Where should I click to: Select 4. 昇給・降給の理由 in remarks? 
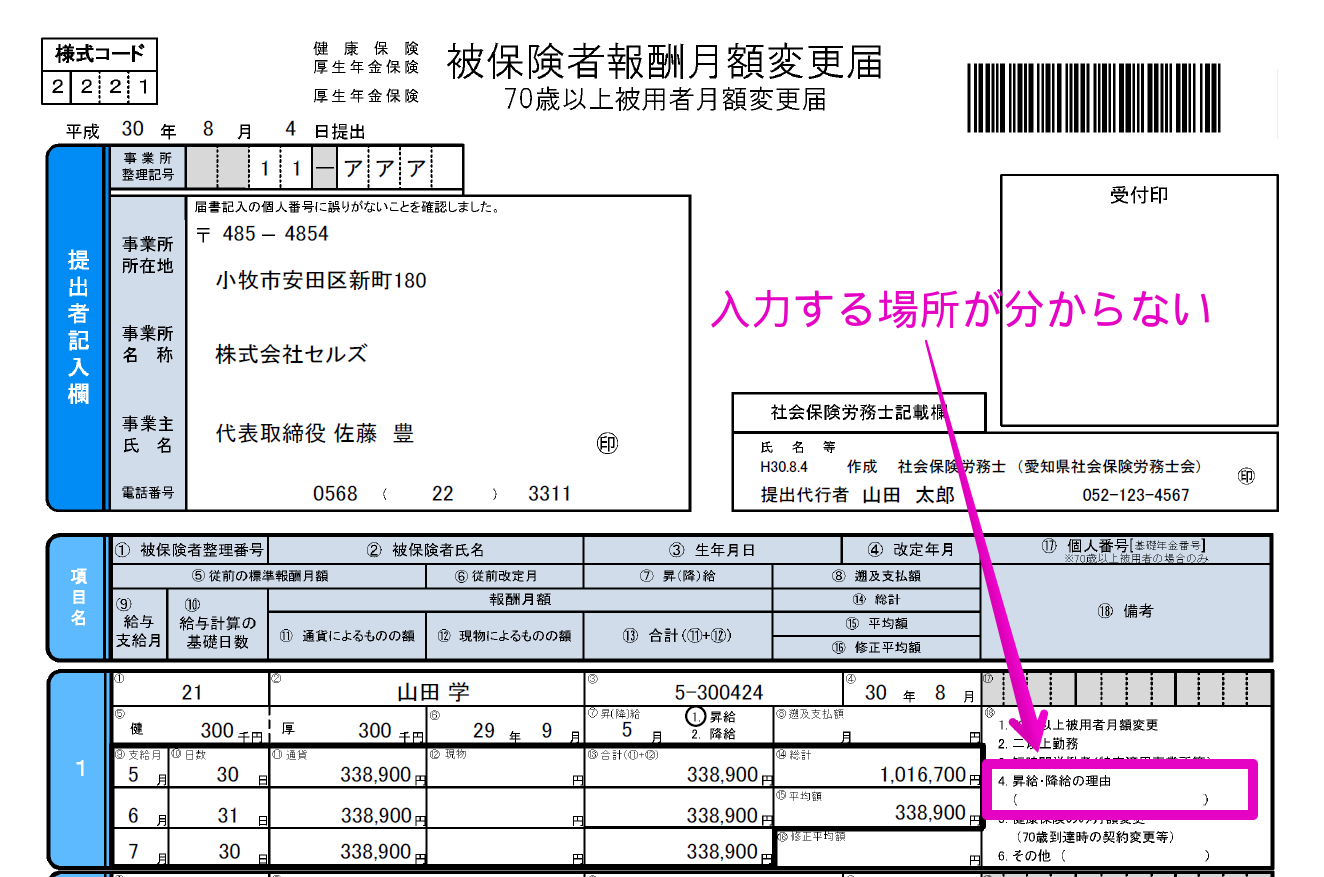(x=1054, y=780)
